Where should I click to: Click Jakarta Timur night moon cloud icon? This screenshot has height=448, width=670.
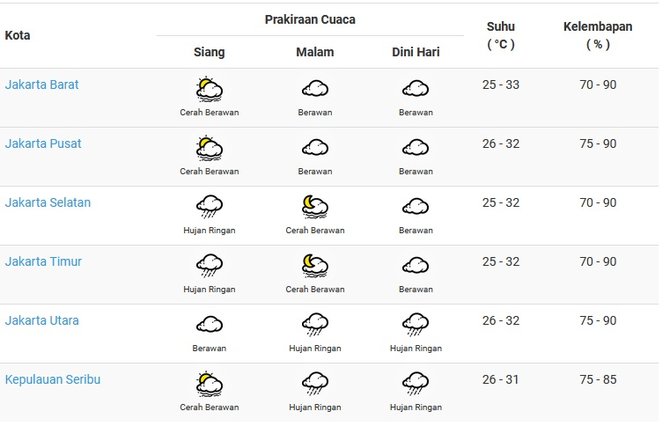315,266
